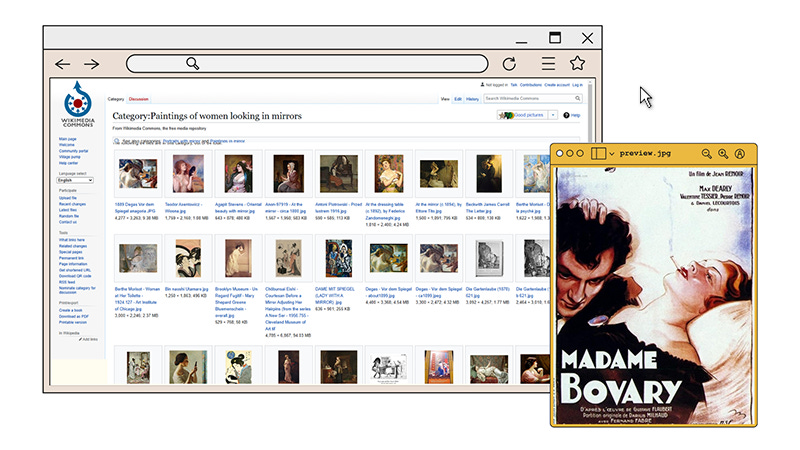
Task: Click the Talk link in the top bar
Action: tap(514, 85)
